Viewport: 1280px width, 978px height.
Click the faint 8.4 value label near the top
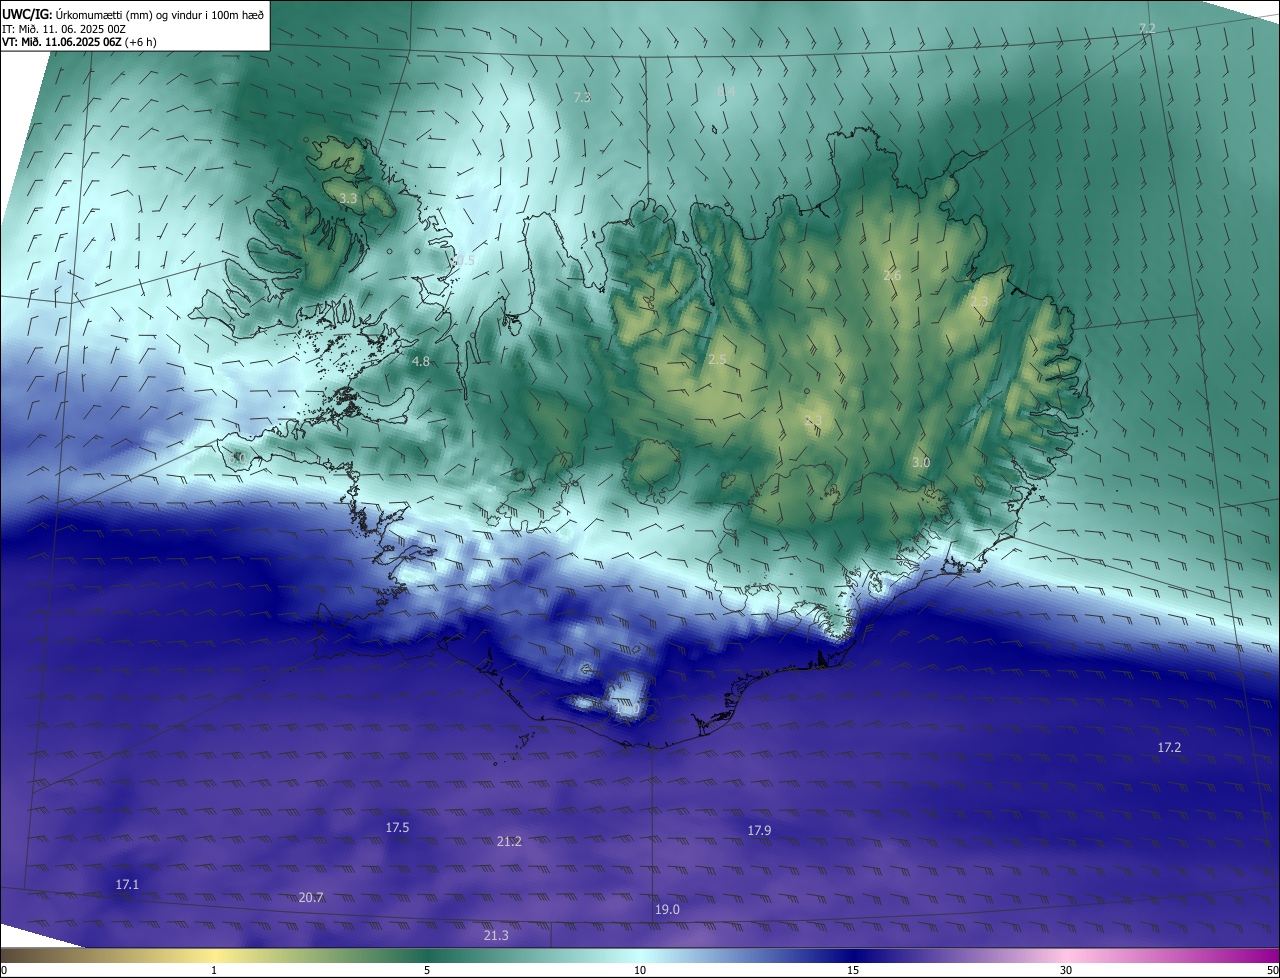click(x=726, y=91)
